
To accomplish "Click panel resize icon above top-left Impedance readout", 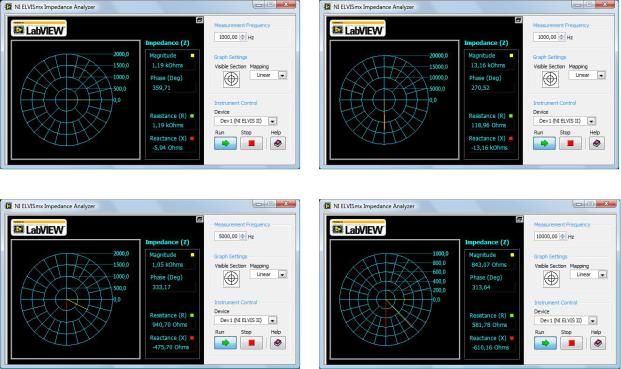I will pos(200,20).
